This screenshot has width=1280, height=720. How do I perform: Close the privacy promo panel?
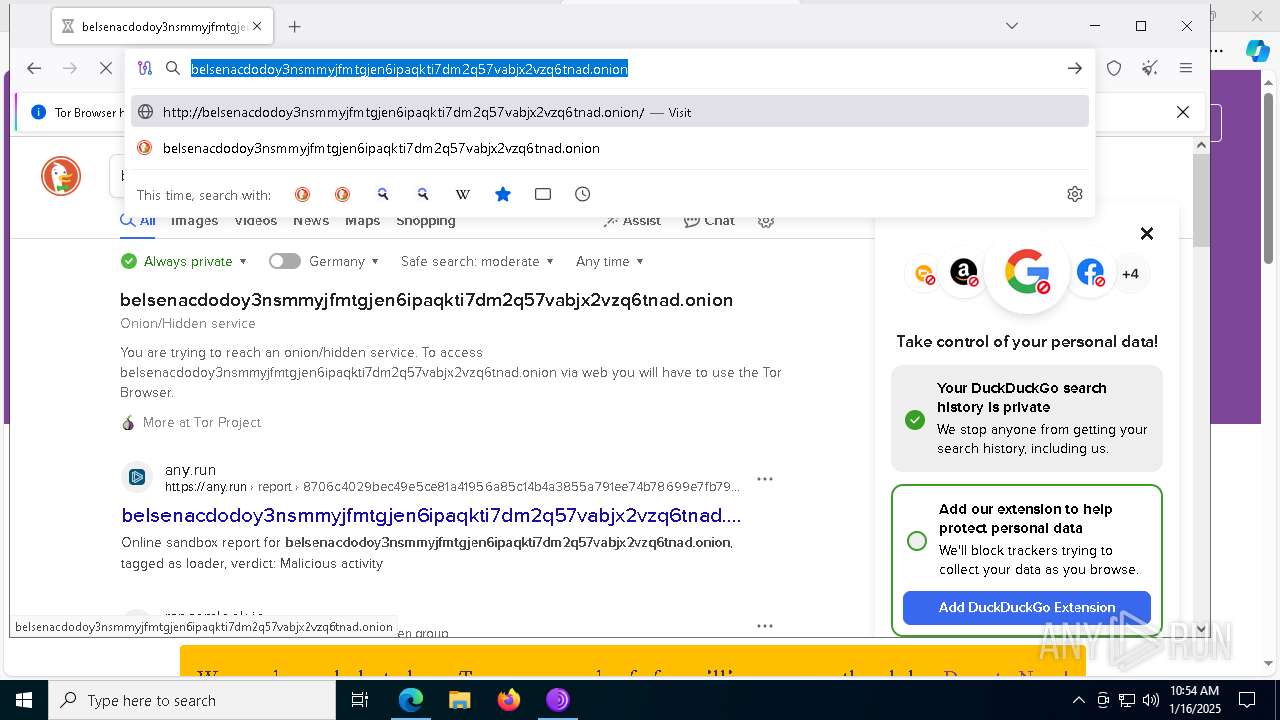point(1147,233)
